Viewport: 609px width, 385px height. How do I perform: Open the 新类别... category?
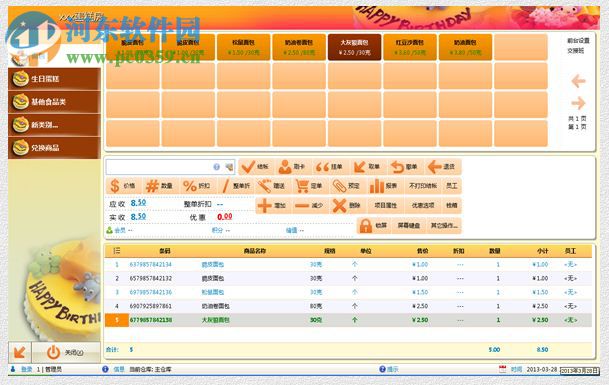point(54,125)
